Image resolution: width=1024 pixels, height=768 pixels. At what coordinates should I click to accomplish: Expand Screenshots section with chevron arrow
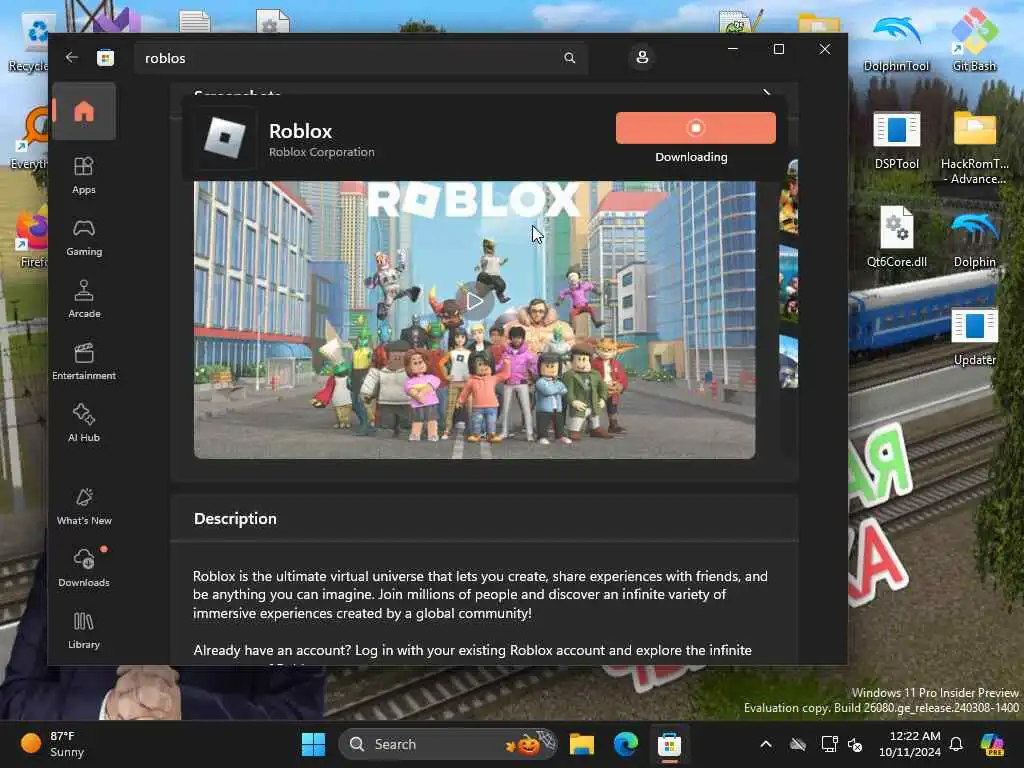coord(767,93)
